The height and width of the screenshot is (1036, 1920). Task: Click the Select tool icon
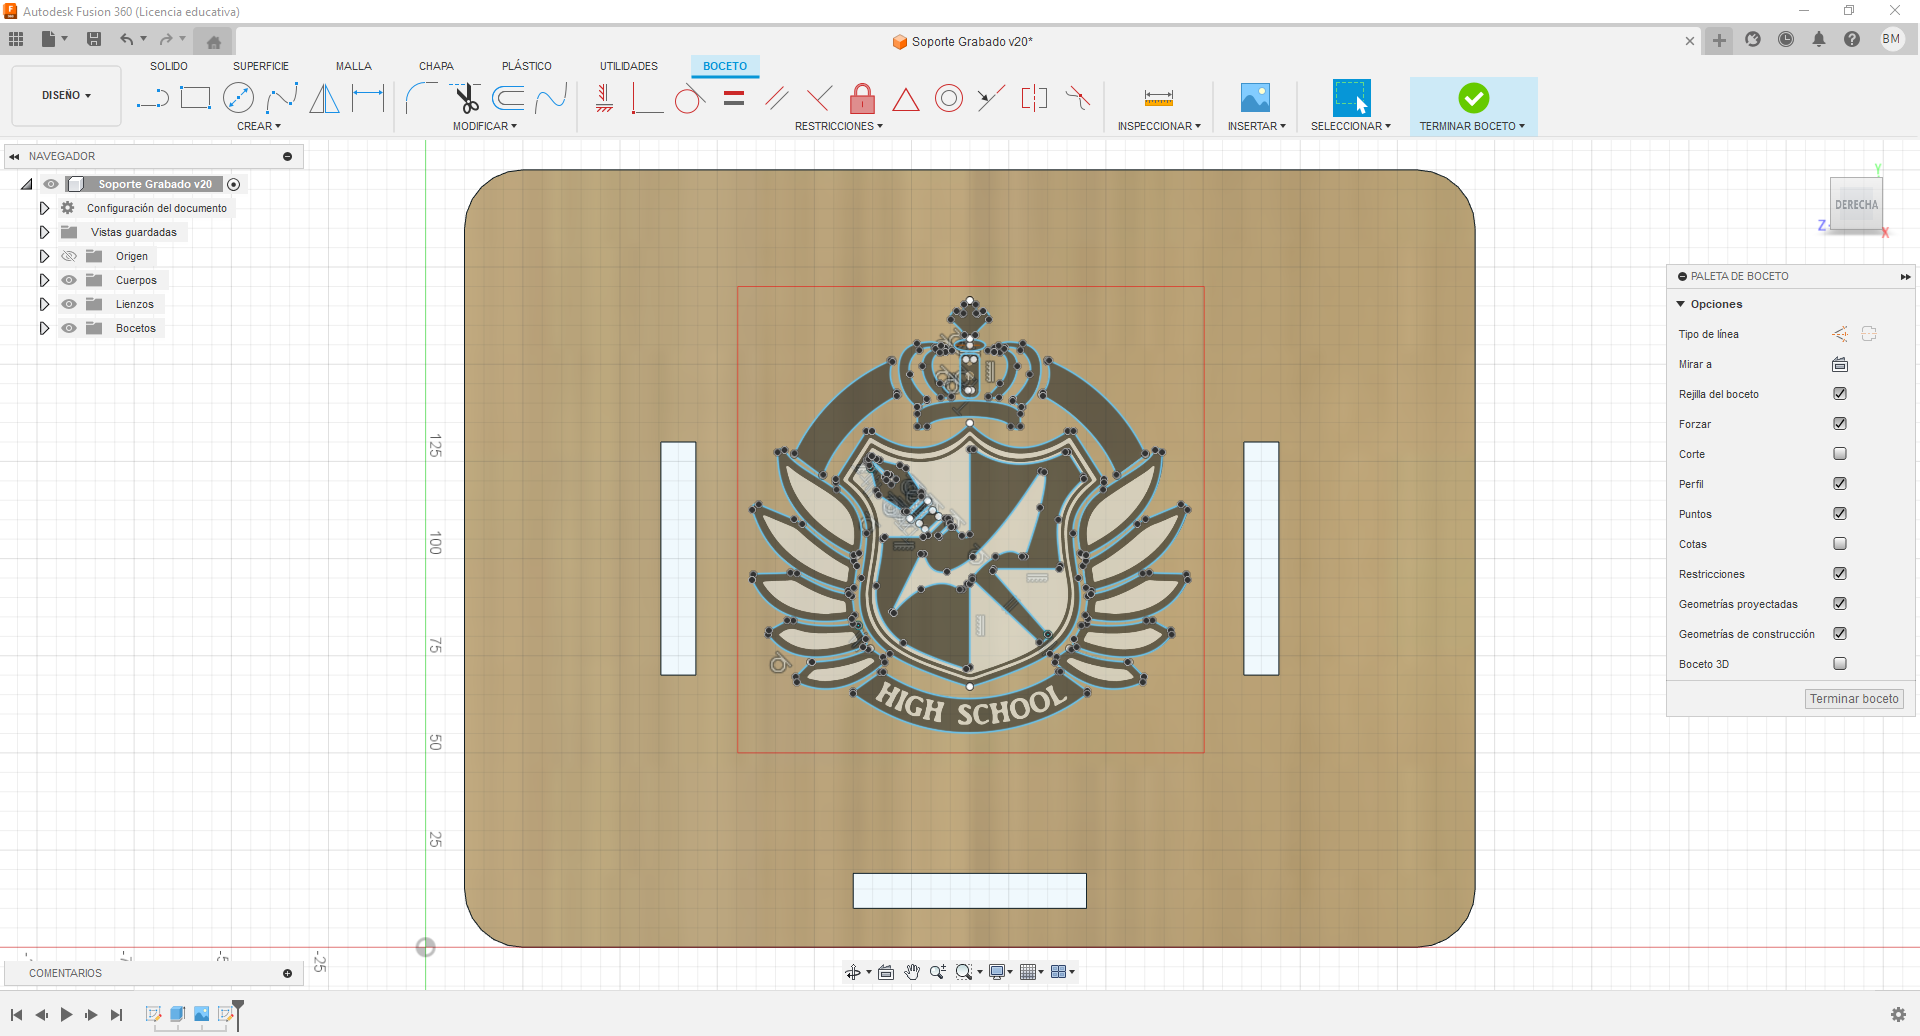coord(1351,97)
